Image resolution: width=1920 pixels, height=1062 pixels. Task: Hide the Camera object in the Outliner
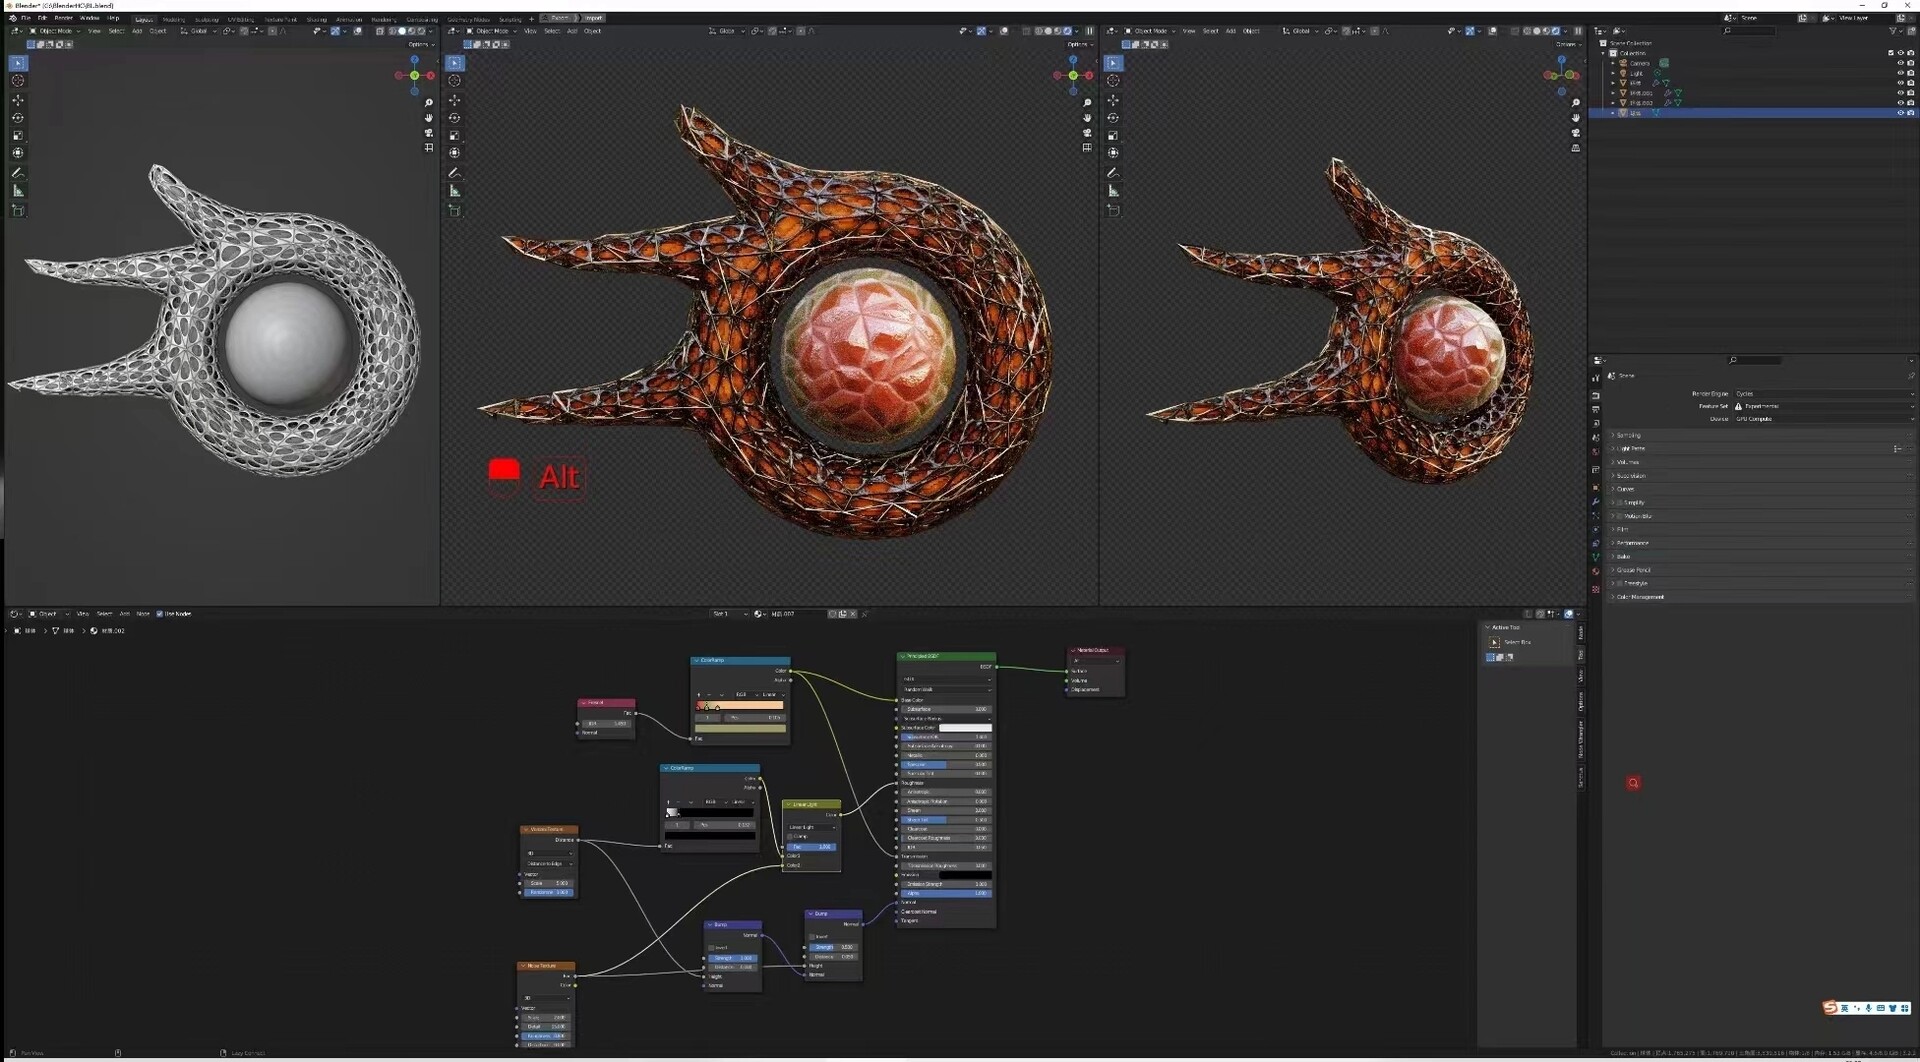1900,63
